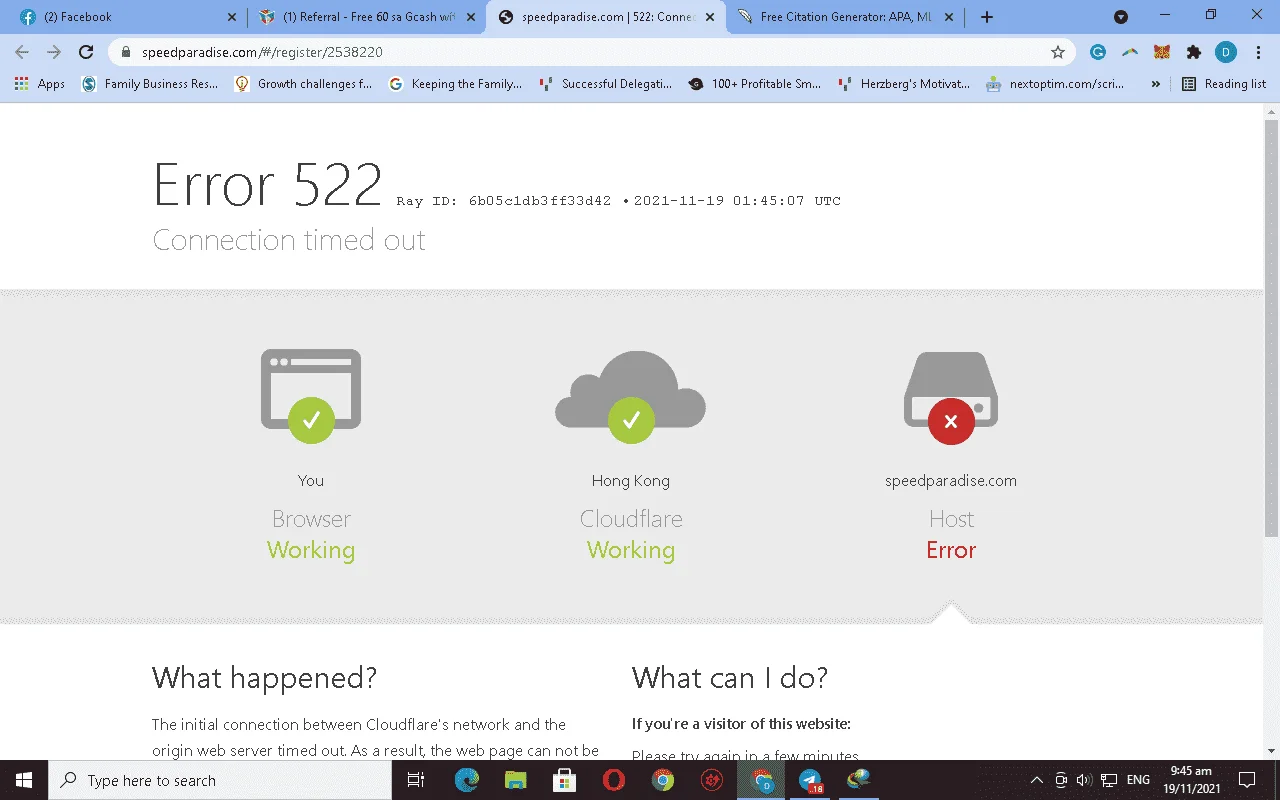
Task: Open Keeping the Family... bookmark
Action: tap(455, 84)
